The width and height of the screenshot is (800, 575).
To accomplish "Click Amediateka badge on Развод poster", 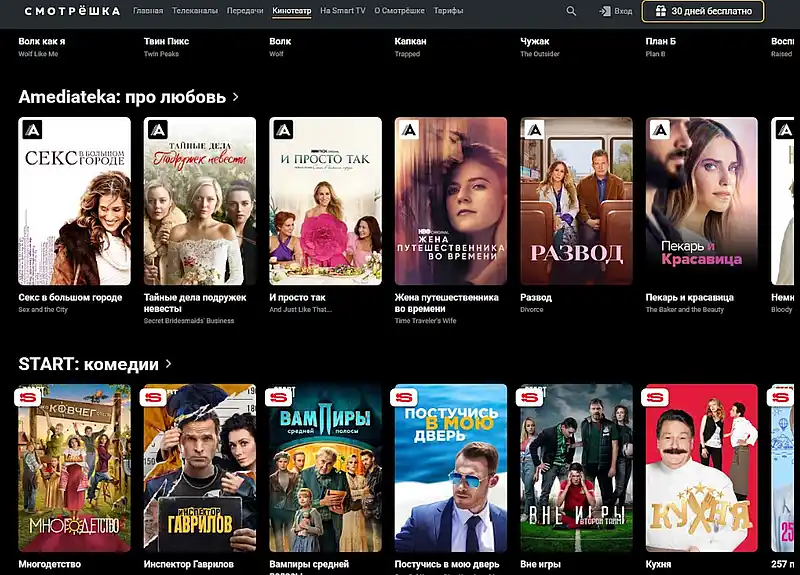I will 534,130.
